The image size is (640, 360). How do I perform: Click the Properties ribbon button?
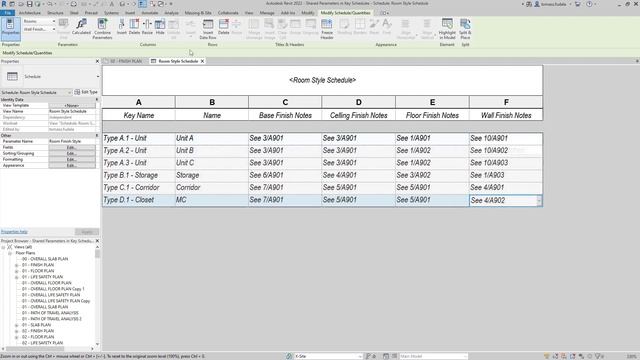coord(11,28)
